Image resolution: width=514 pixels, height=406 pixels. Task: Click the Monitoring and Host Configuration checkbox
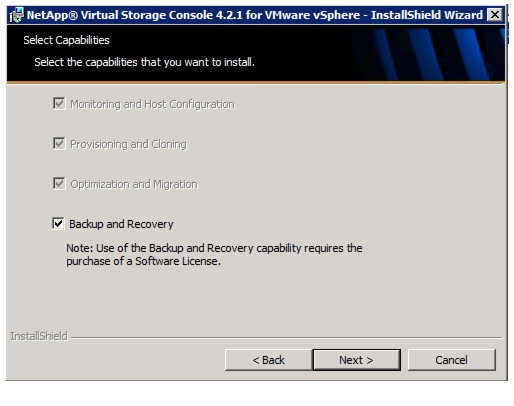click(x=59, y=103)
